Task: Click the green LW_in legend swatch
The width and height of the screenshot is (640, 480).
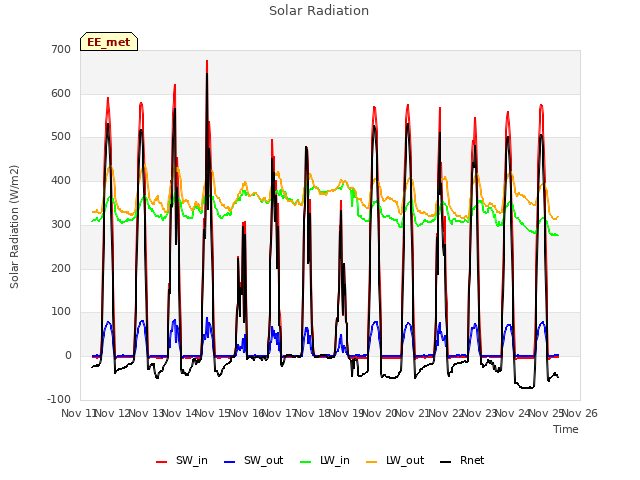Action: (x=306, y=462)
